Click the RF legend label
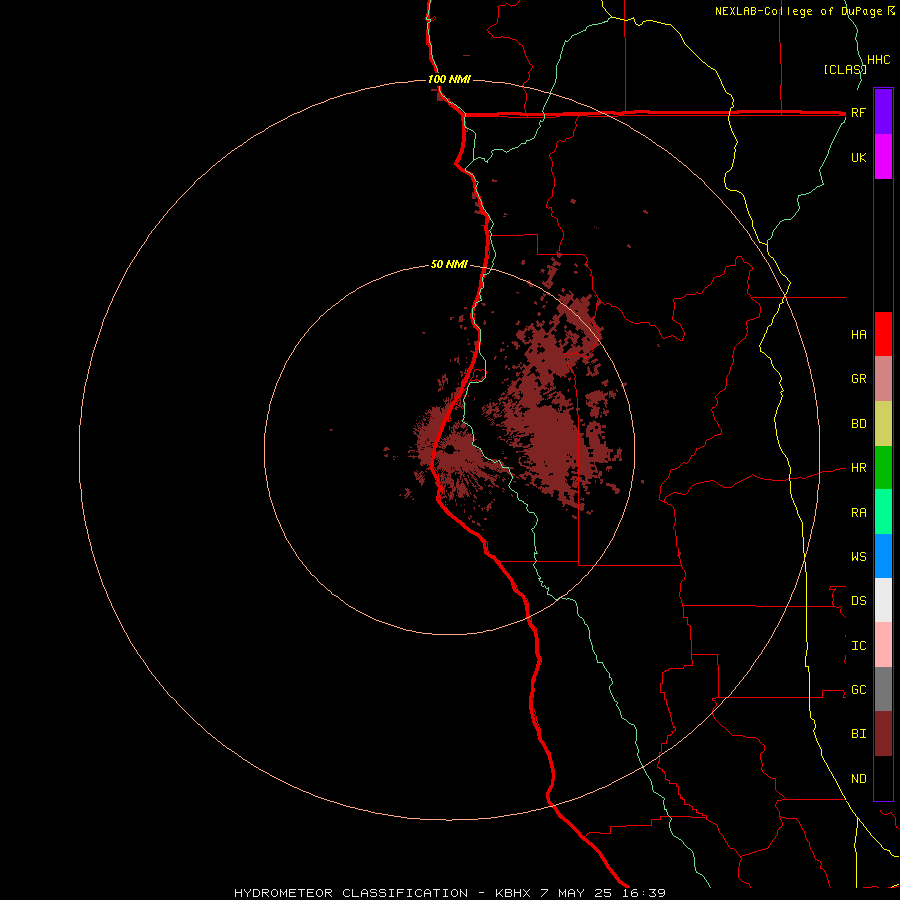The height and width of the screenshot is (900, 900). tap(858, 112)
